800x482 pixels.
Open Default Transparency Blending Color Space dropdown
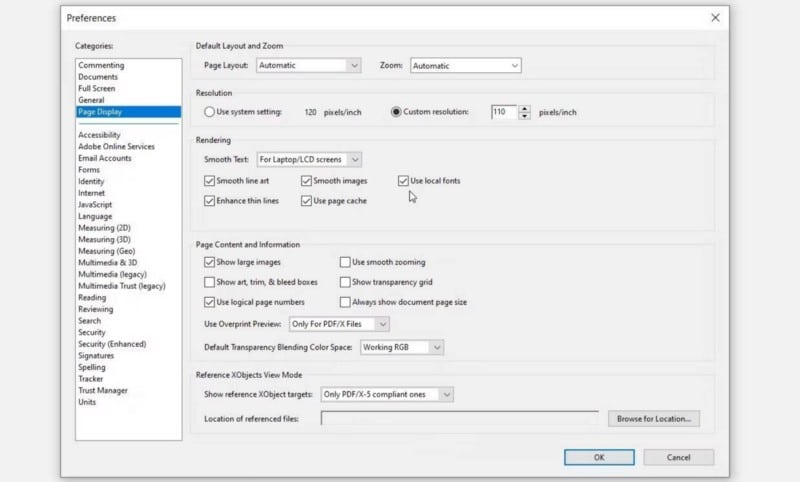coord(402,347)
